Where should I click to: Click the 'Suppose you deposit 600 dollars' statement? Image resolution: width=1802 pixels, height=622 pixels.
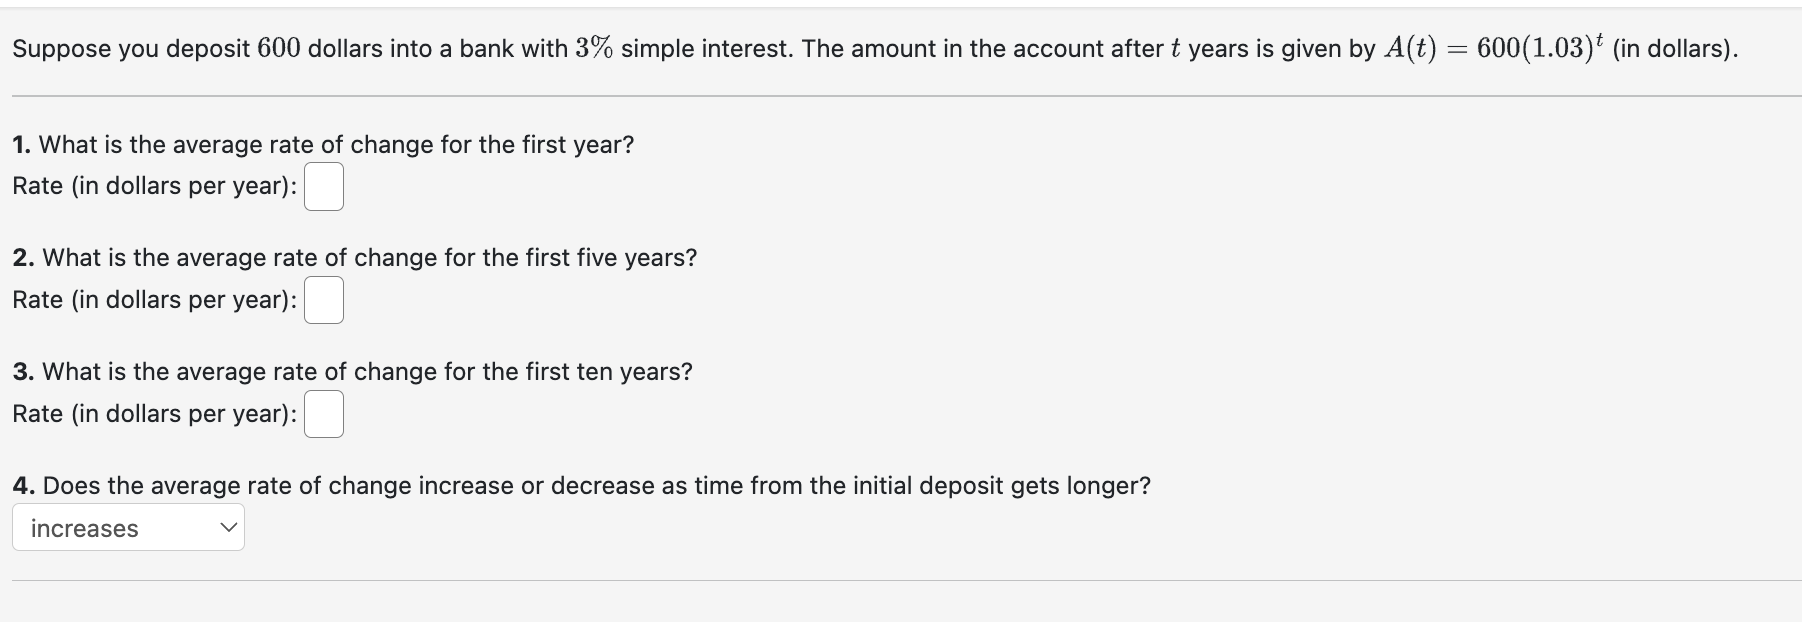point(875,49)
